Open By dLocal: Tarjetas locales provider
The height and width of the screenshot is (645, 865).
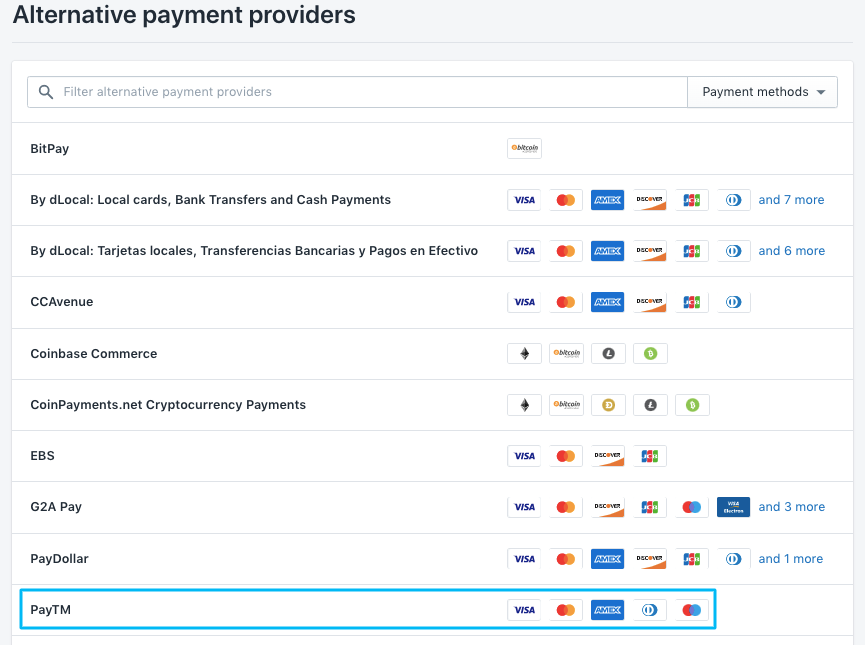coord(432,251)
